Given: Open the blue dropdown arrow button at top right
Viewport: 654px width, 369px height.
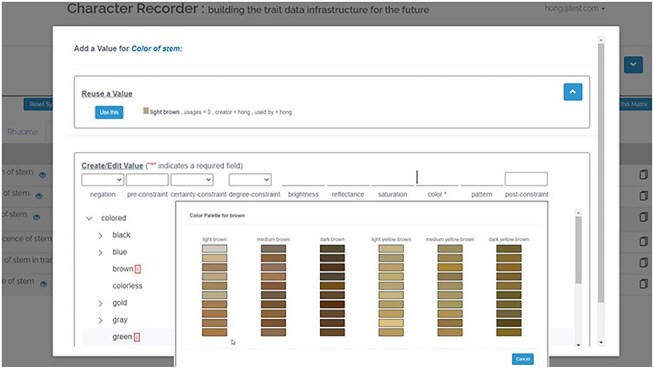Looking at the screenshot, I should pyautogui.click(x=633, y=65).
